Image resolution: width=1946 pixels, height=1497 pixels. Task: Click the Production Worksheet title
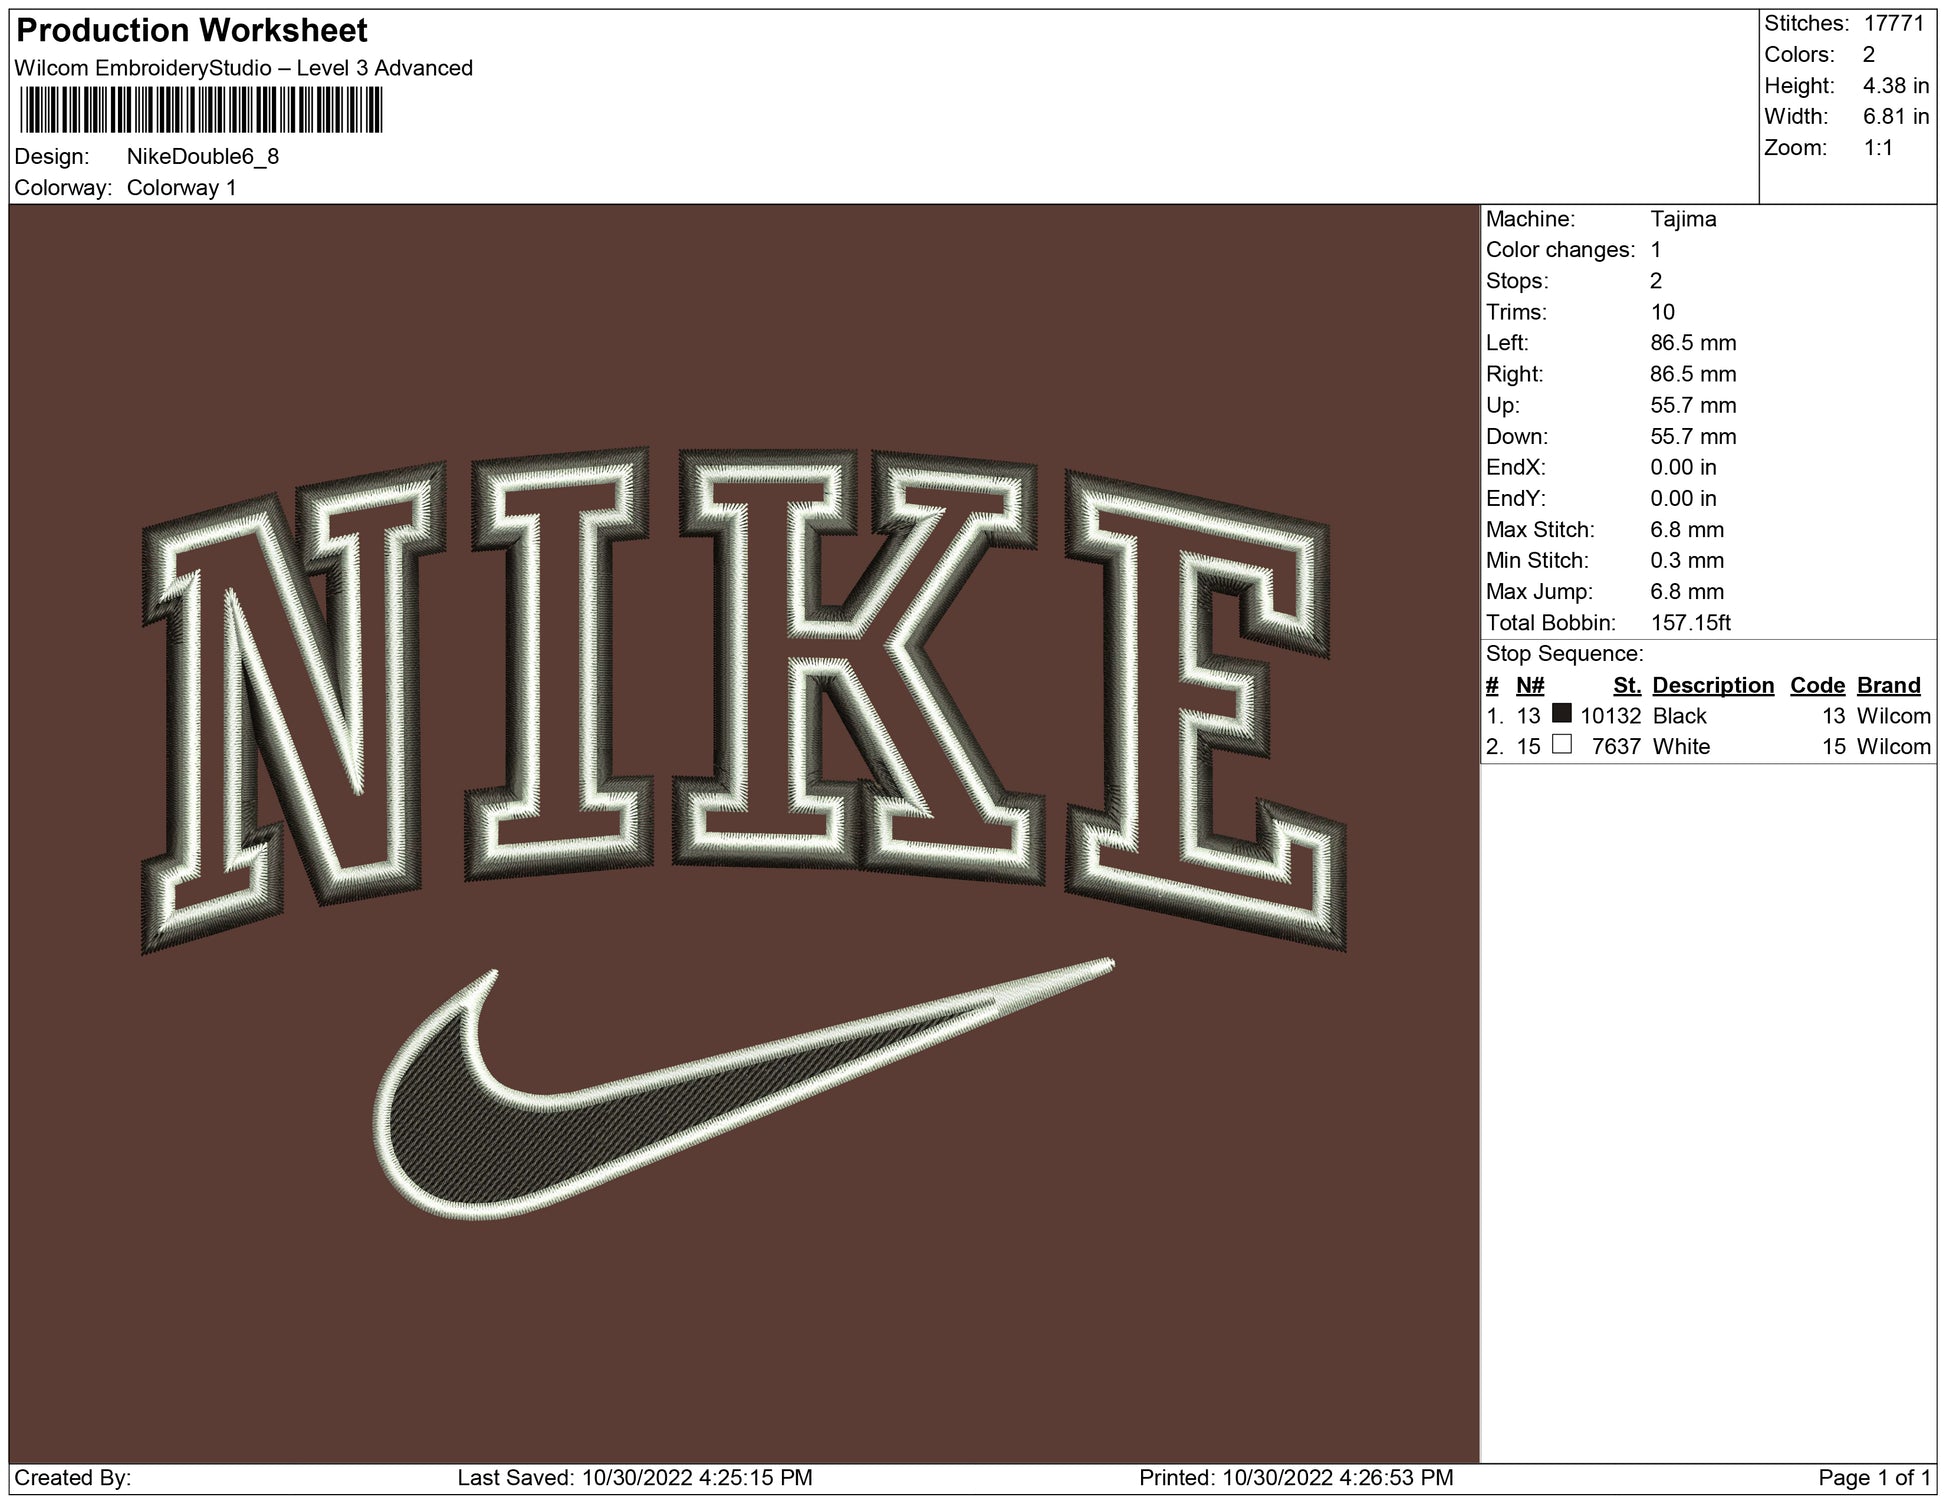click(x=192, y=31)
